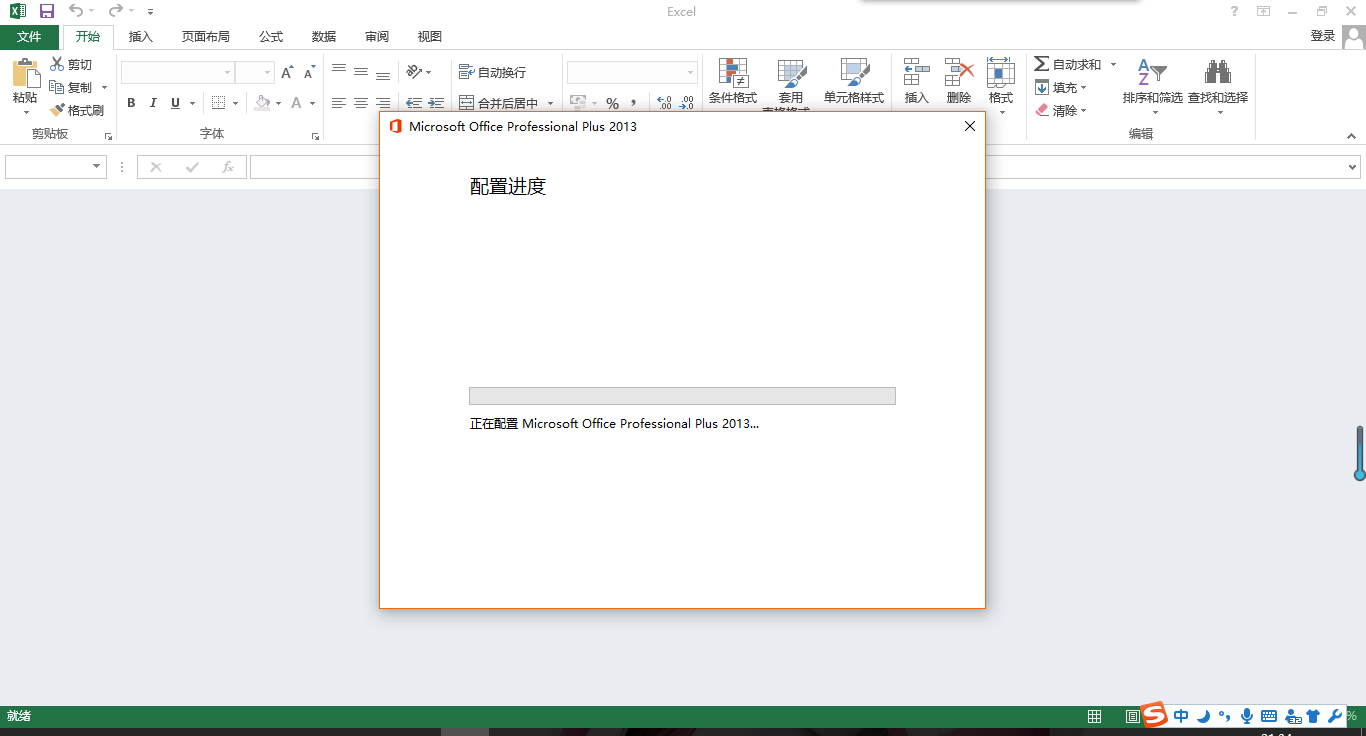Viewport: 1366px width, 736px height.
Task: Click the text orientation icon
Action: pyautogui.click(x=414, y=72)
